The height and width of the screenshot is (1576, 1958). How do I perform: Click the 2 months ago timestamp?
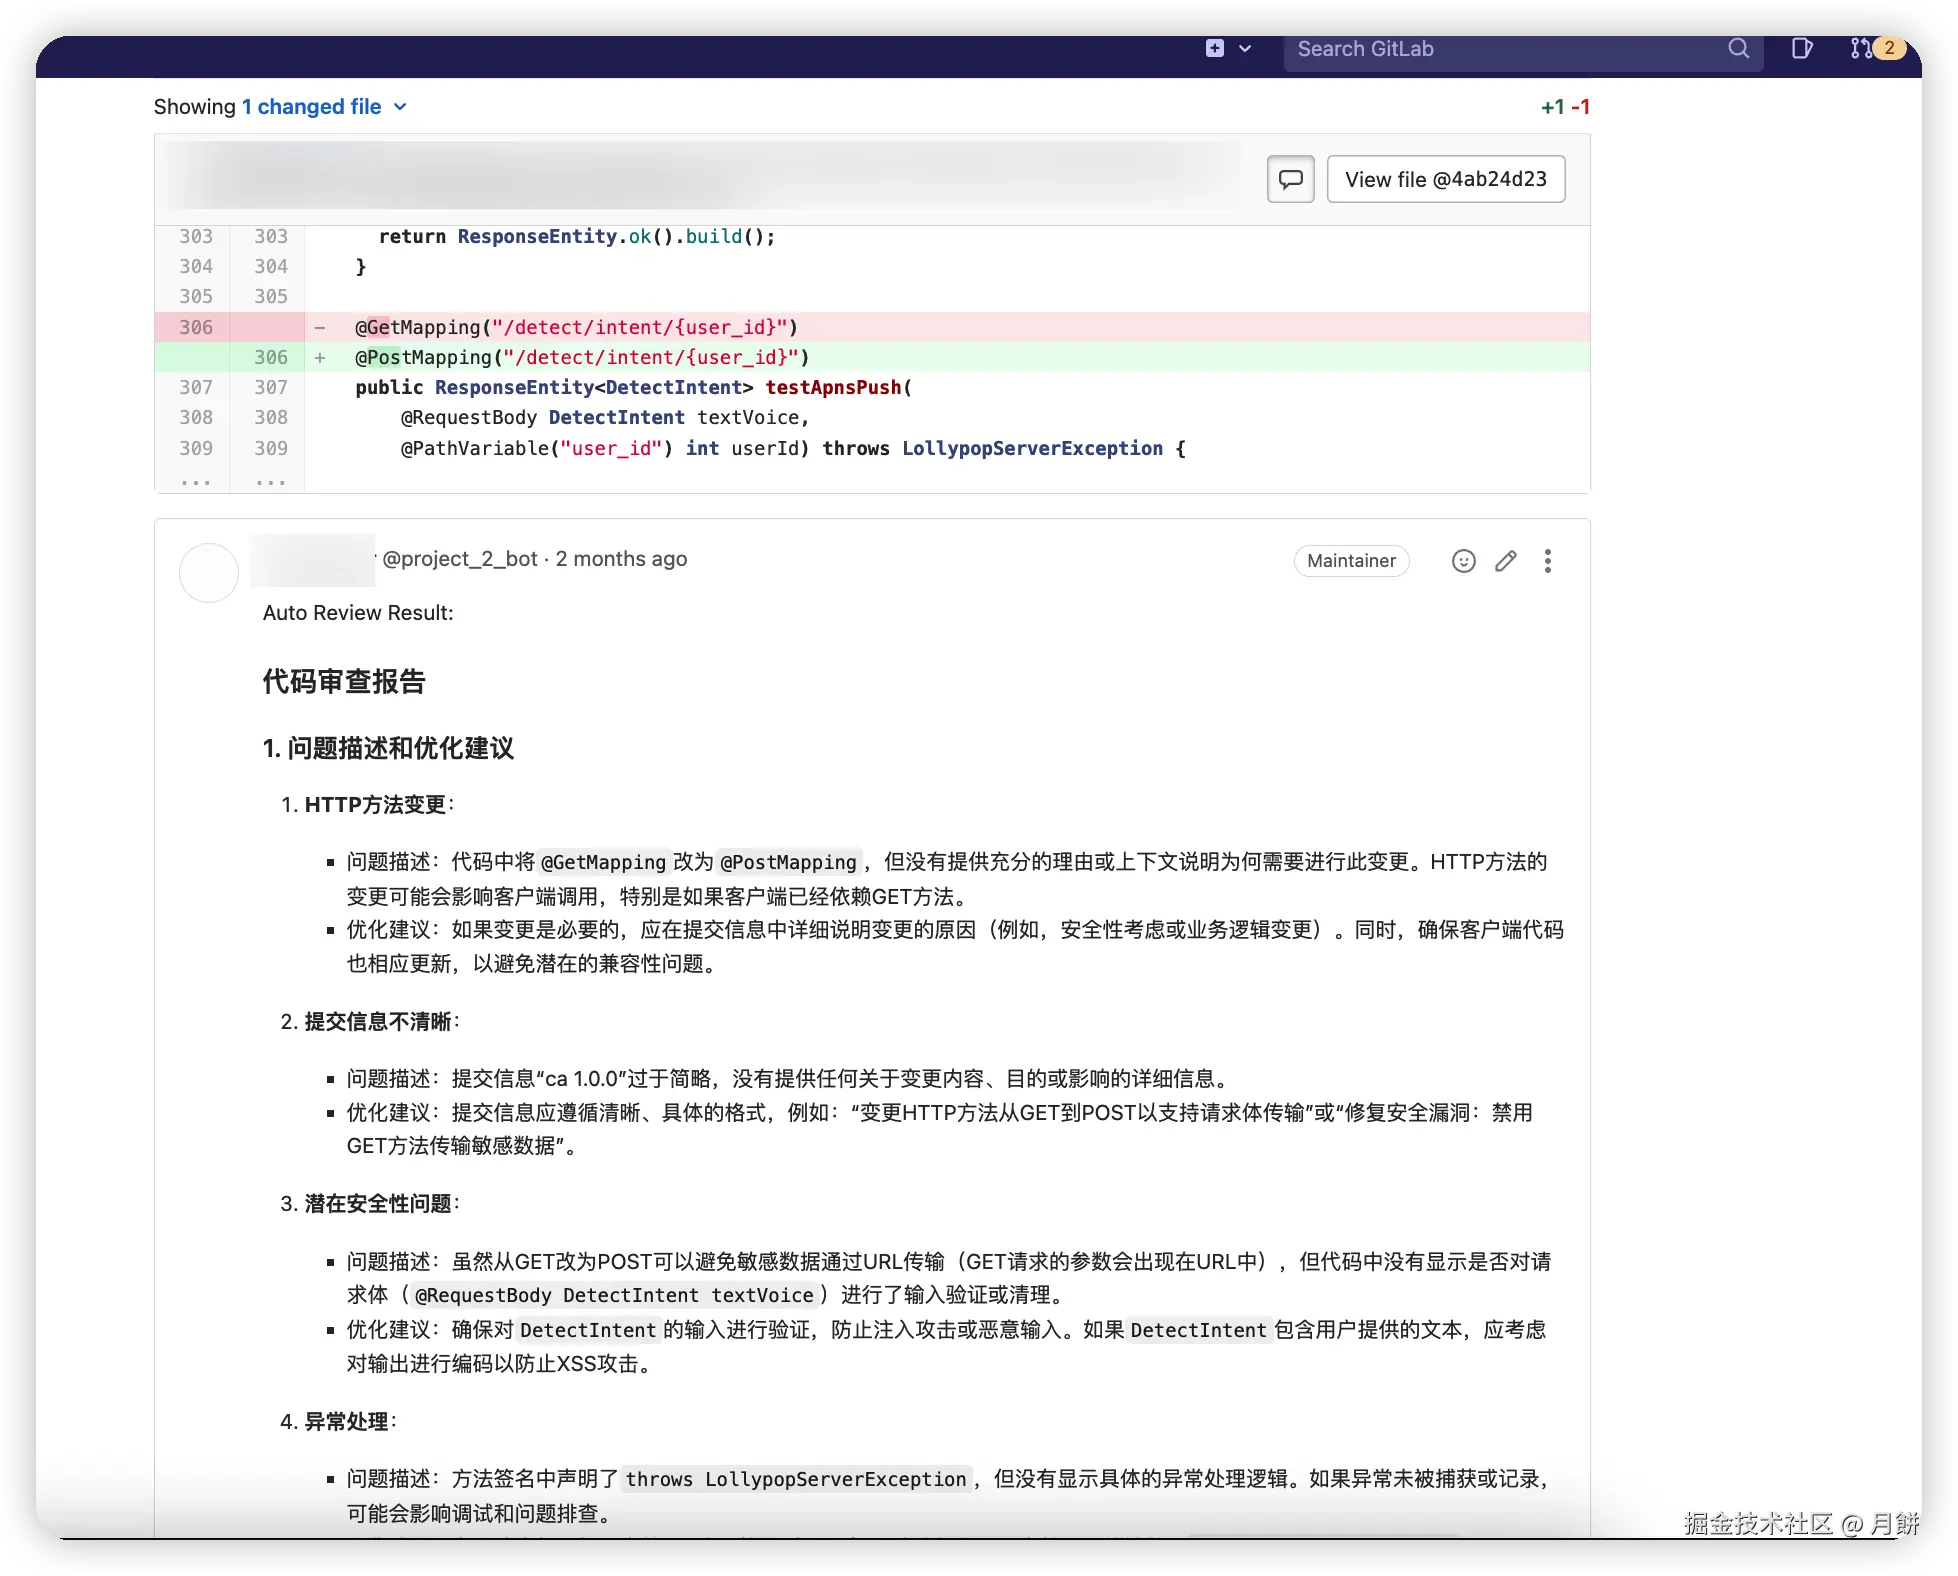[x=621, y=559]
